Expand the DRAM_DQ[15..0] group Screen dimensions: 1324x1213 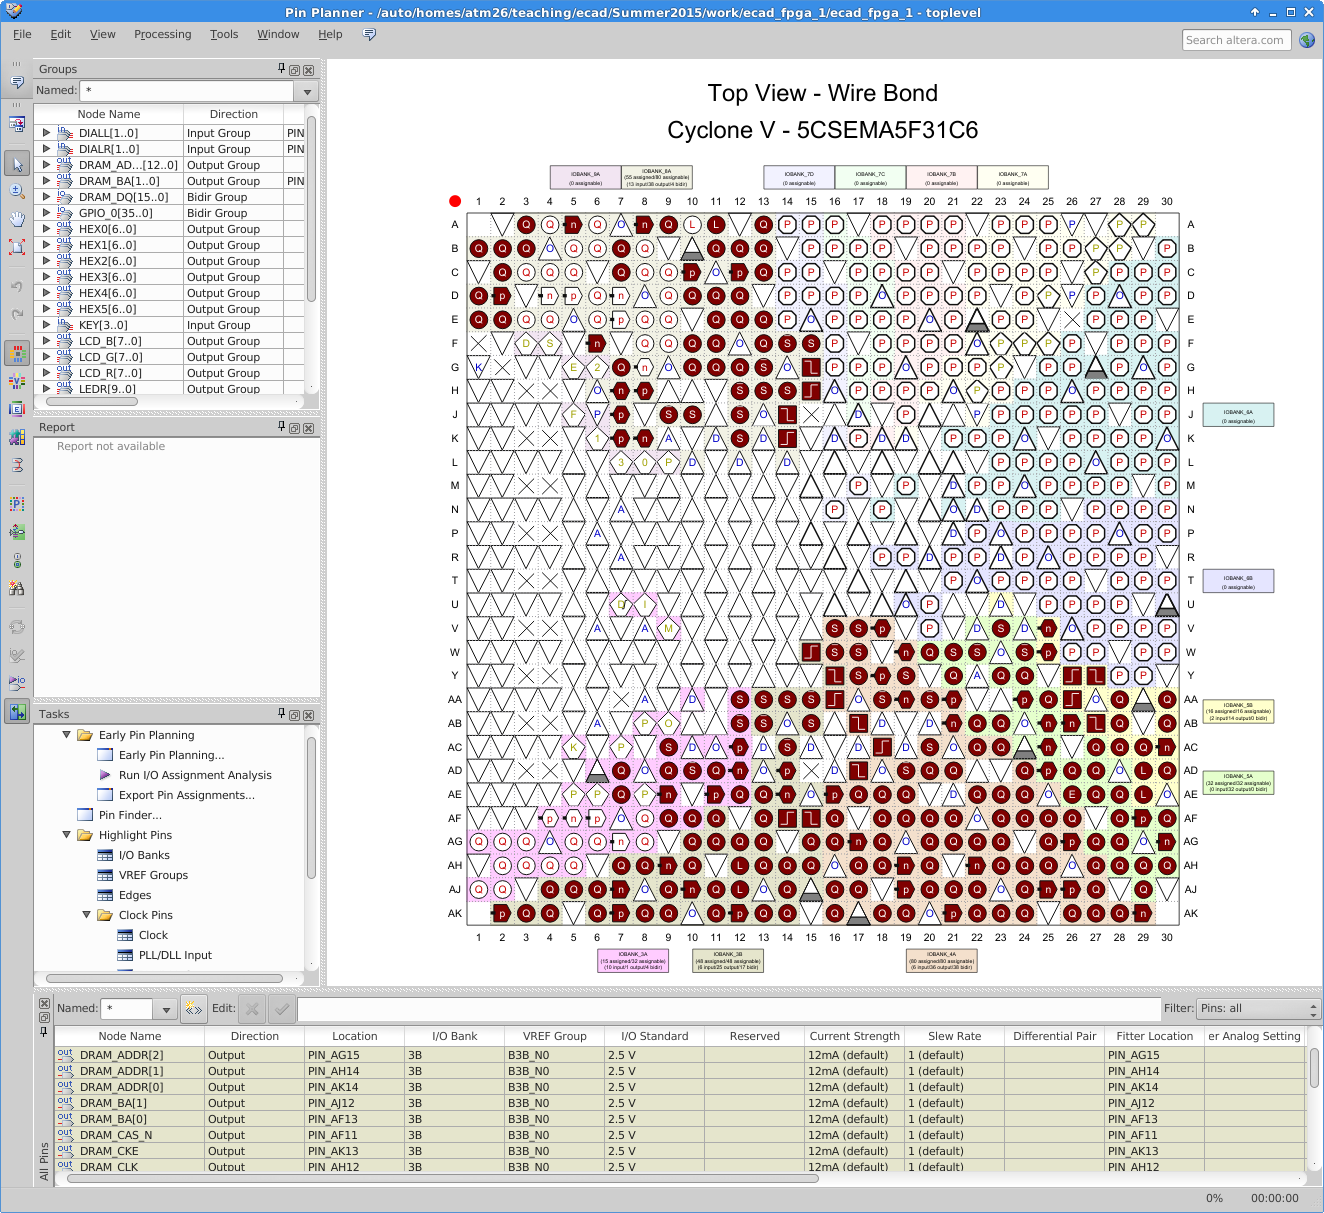point(46,197)
